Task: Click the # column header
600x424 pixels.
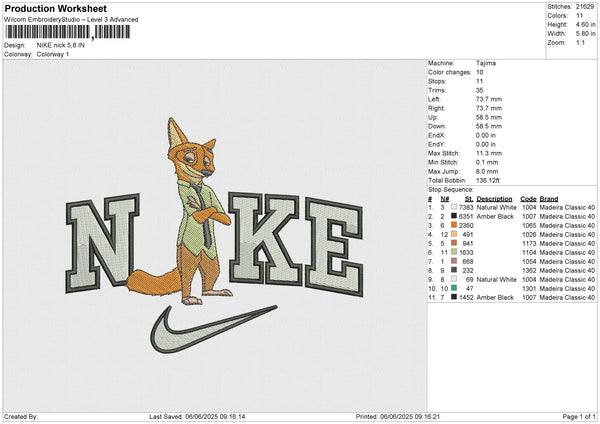Action: point(430,199)
